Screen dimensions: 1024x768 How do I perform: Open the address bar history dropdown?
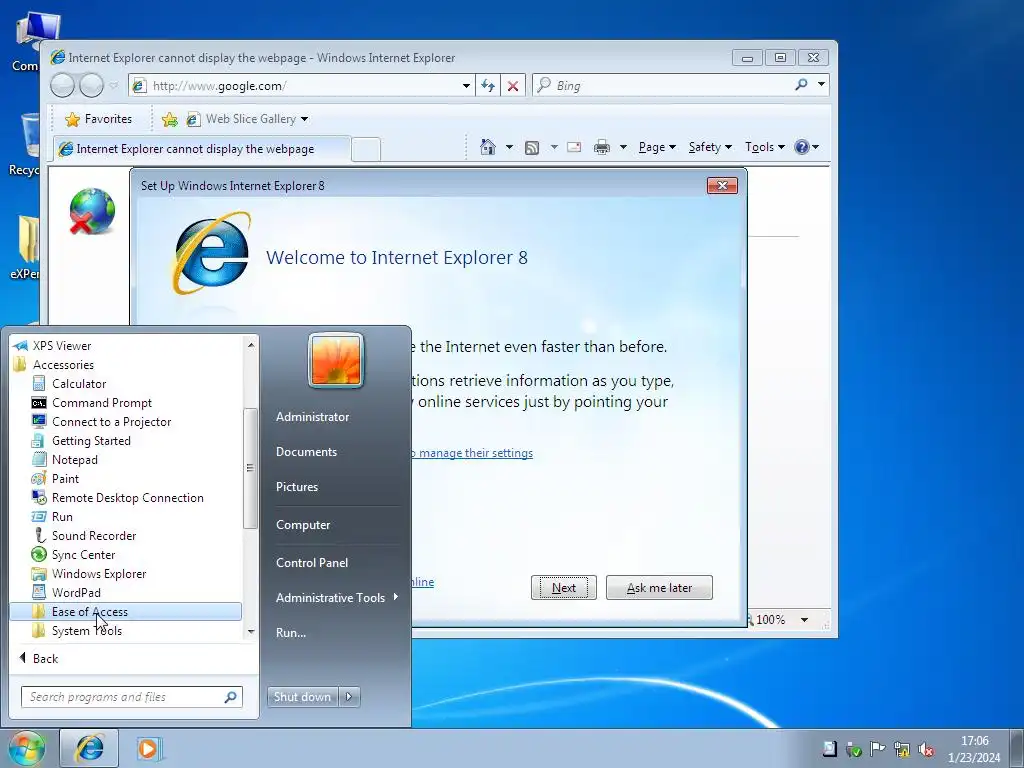pyautogui.click(x=466, y=86)
